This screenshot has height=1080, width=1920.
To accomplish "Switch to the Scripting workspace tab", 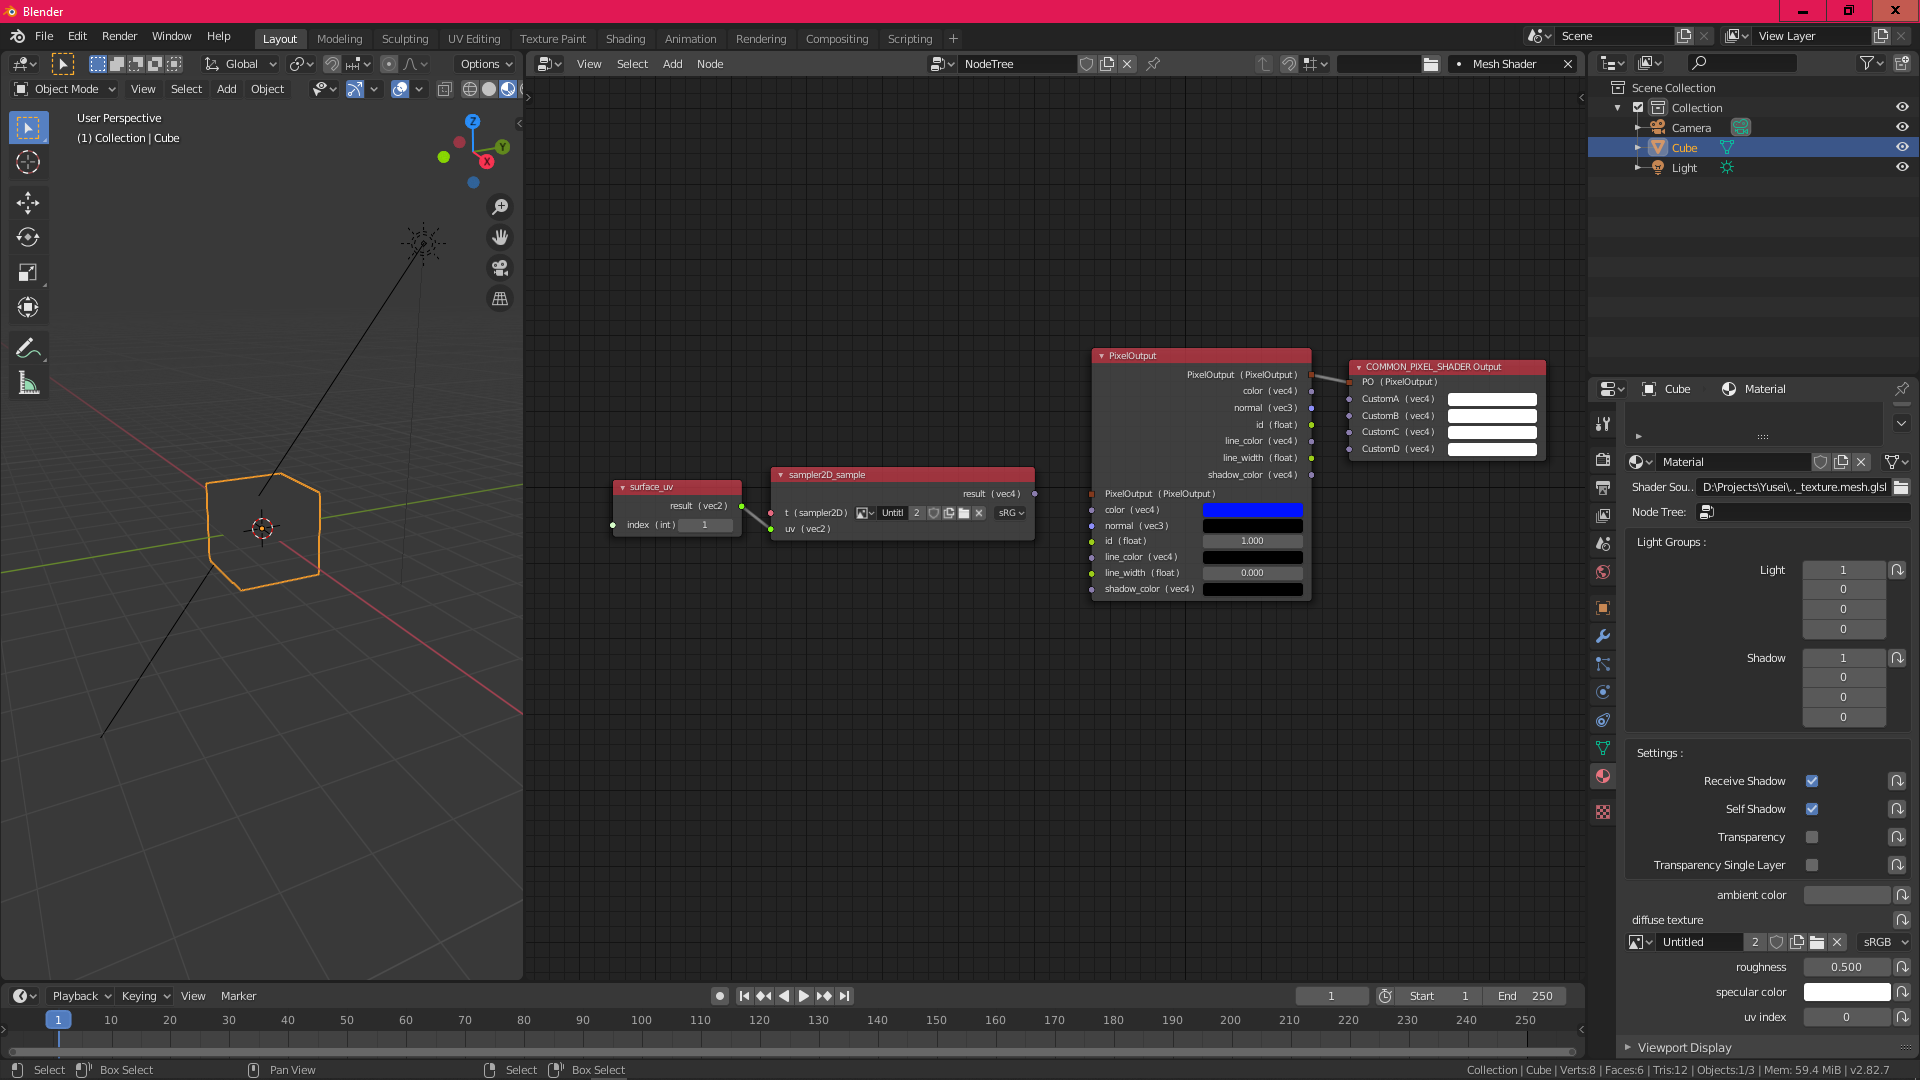I will (910, 39).
